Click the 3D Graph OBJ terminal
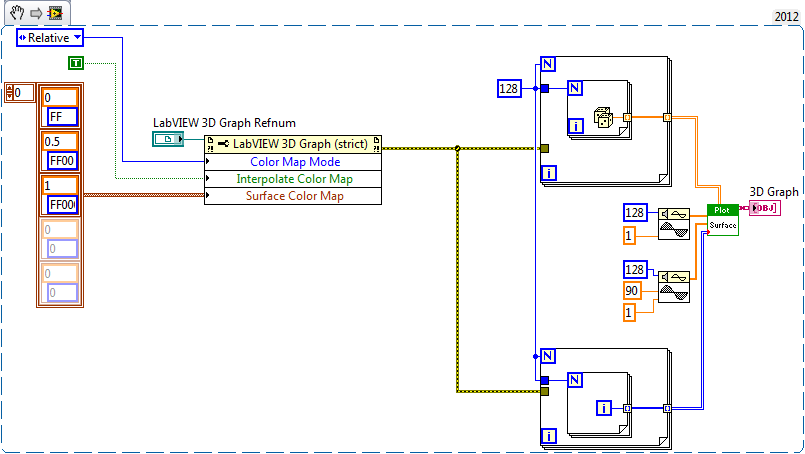Image resolution: width=805 pixels, height=454 pixels. click(x=765, y=208)
